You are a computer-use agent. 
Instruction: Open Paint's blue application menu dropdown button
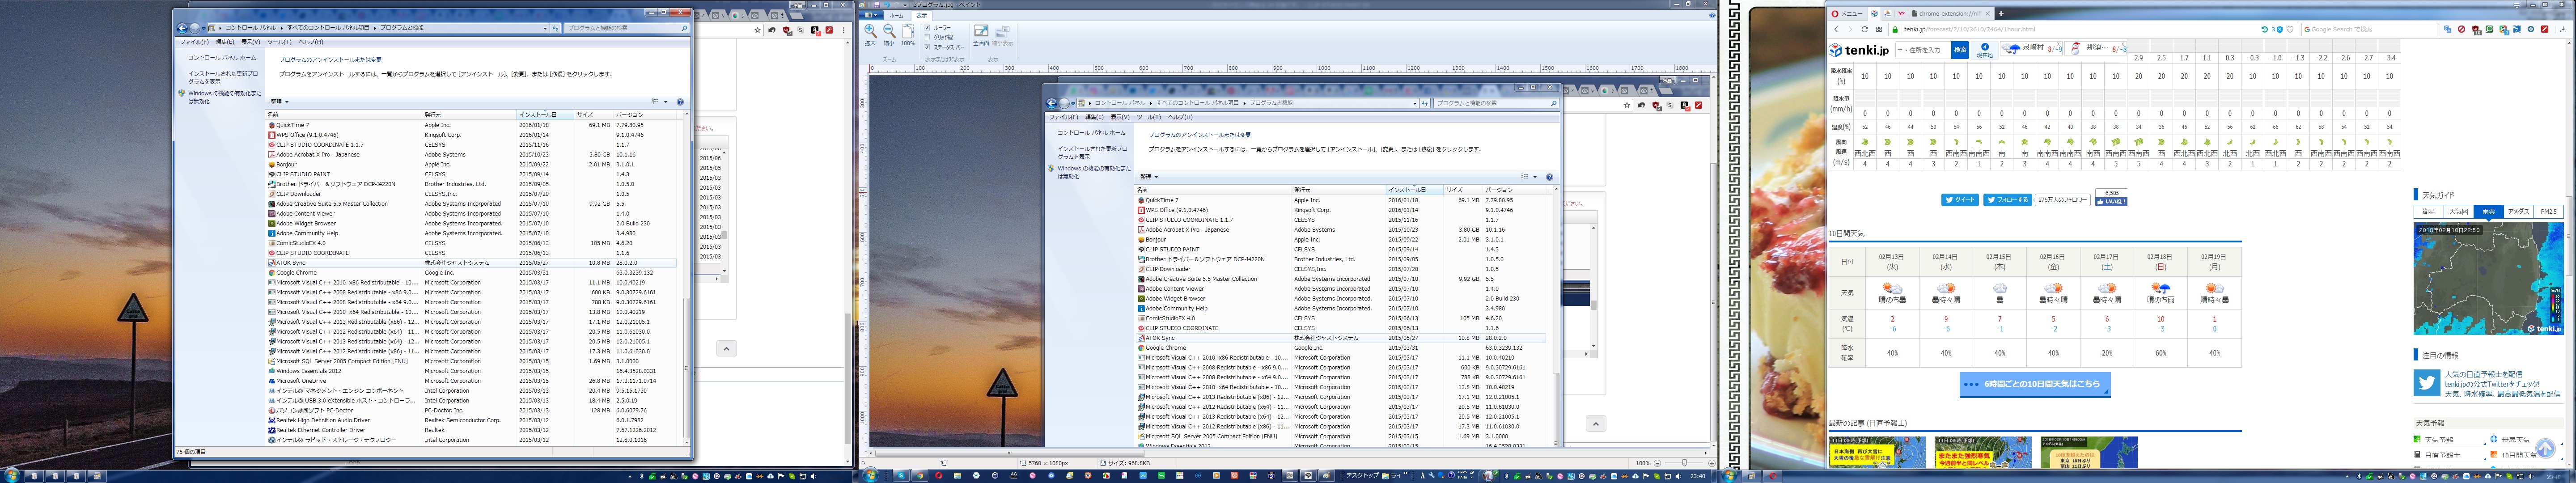872,16
